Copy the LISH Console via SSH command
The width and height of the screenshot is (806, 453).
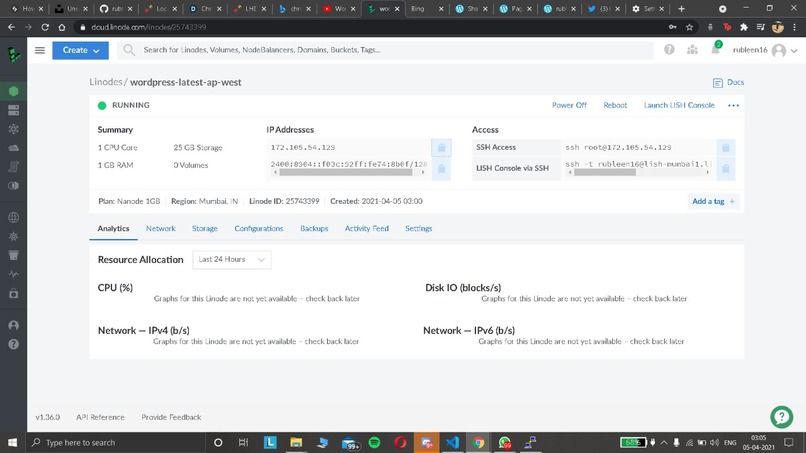coord(725,168)
